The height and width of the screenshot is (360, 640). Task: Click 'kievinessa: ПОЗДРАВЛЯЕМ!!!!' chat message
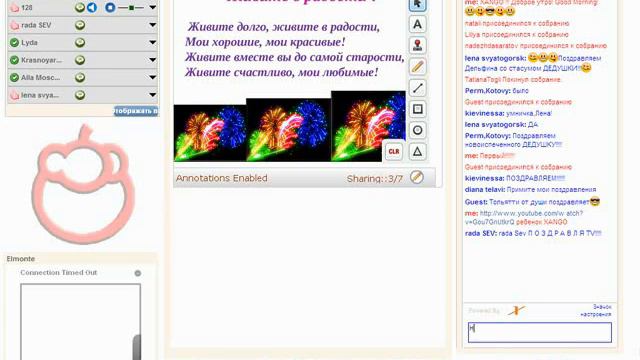coord(515,178)
